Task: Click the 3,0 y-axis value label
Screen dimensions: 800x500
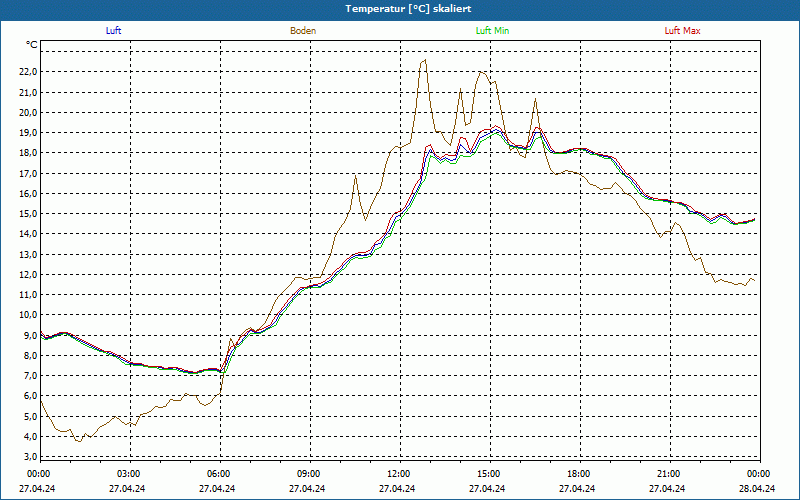Action: [x=29, y=456]
